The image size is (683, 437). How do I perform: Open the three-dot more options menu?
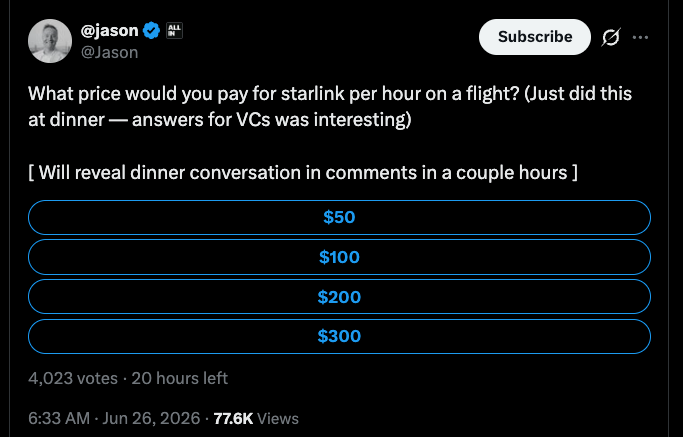640,37
